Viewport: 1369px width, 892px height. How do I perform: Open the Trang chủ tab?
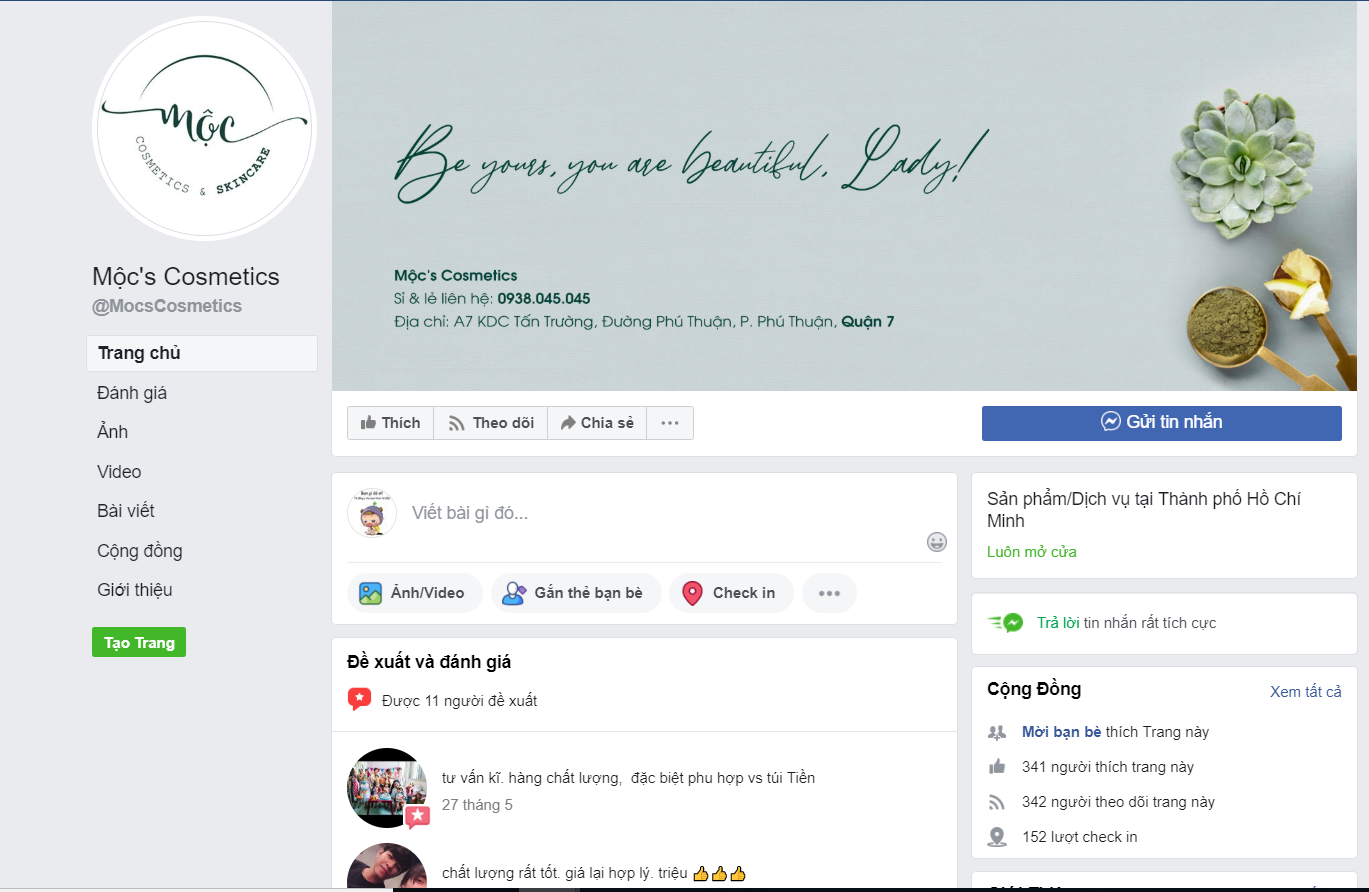point(202,353)
